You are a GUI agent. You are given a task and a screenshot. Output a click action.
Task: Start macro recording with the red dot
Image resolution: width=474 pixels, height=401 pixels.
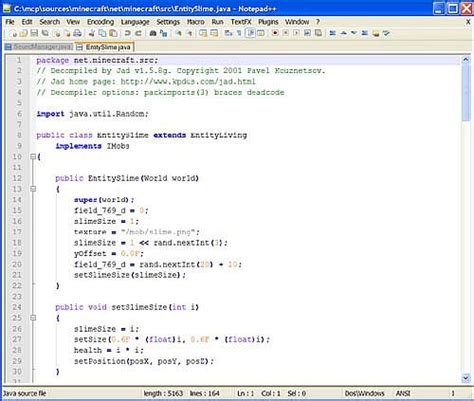(x=275, y=33)
